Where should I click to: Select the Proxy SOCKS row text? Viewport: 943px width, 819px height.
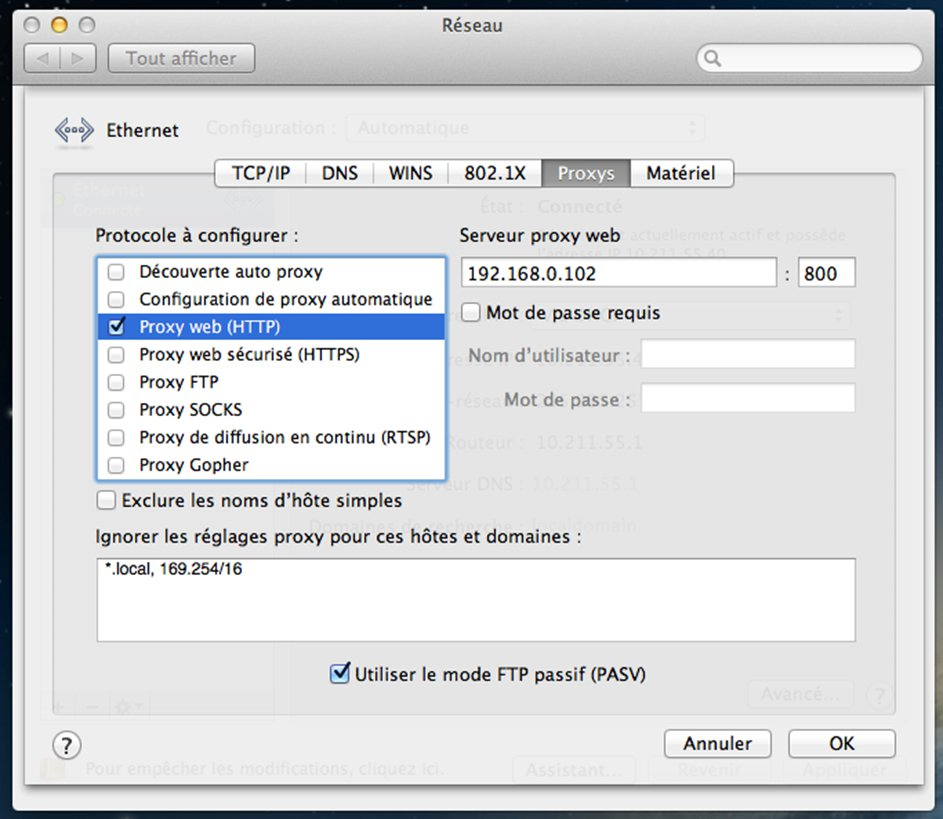click(191, 410)
